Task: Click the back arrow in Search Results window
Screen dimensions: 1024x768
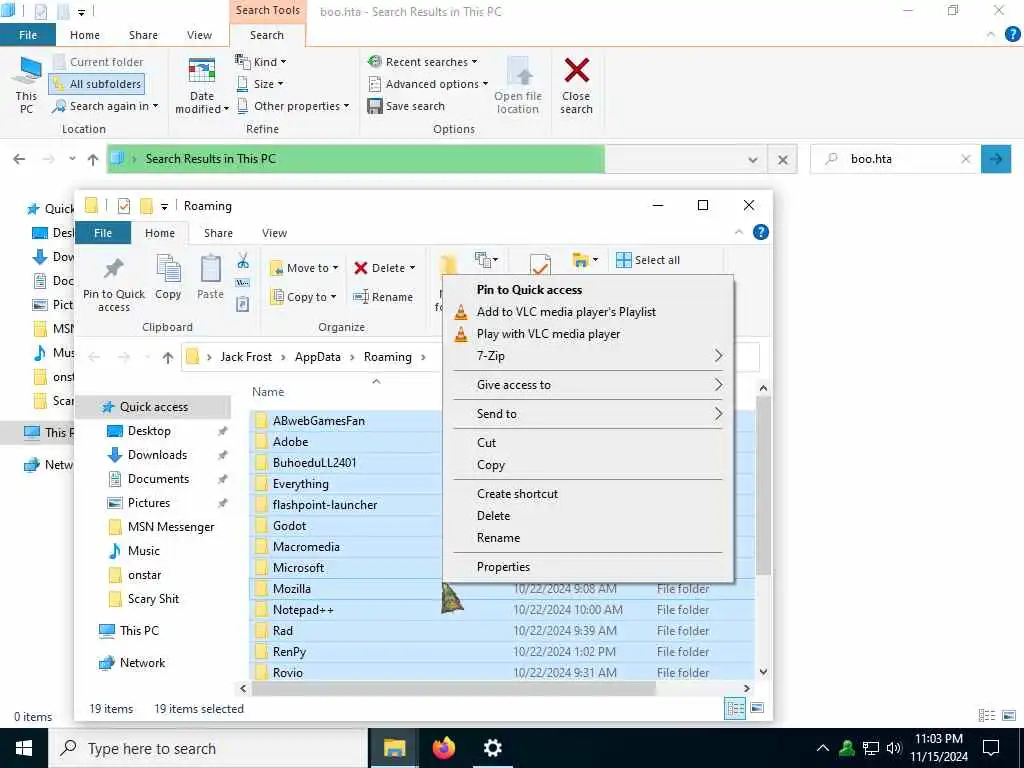Action: pyautogui.click(x=20, y=159)
